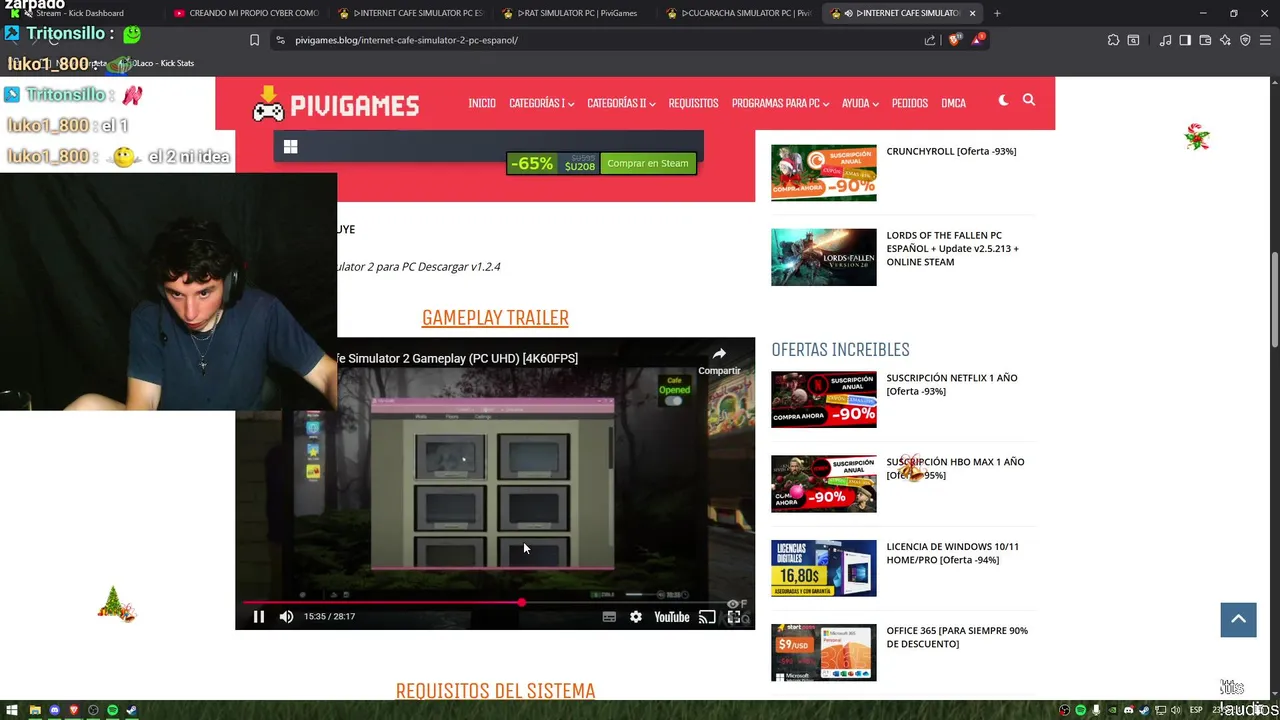The width and height of the screenshot is (1280, 720).
Task: Open Discord from taskbar
Action: 54,710
